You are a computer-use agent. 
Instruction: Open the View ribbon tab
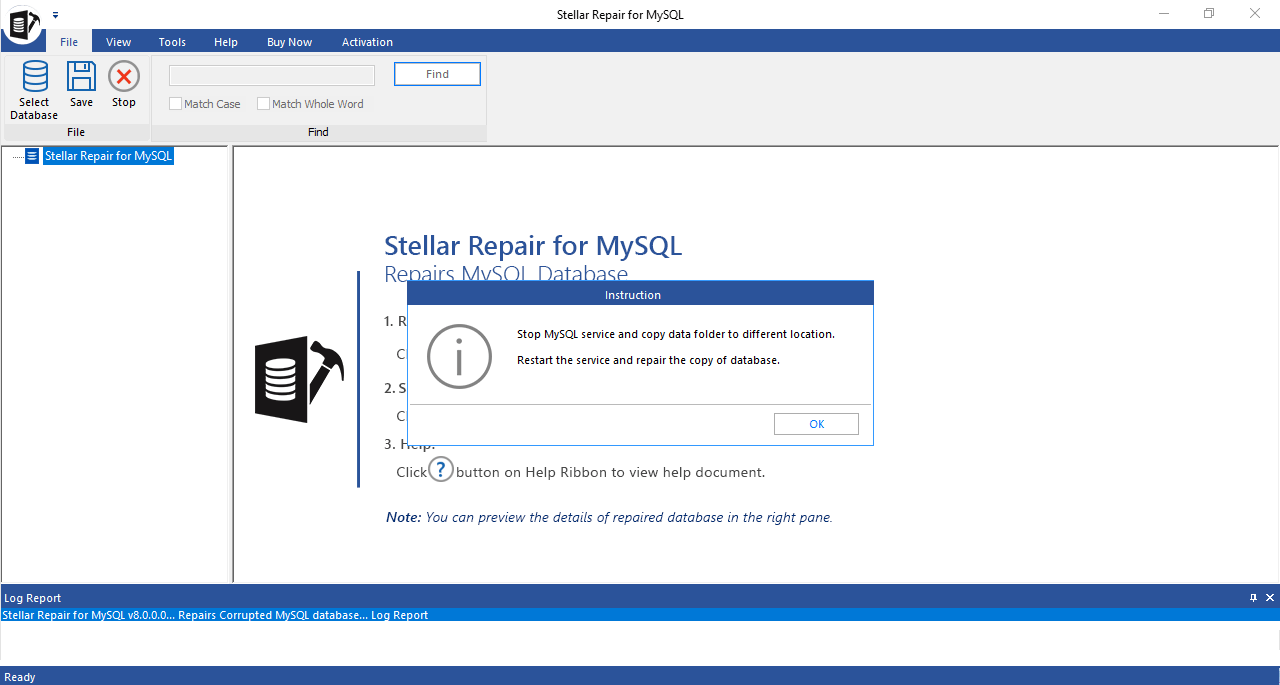tap(119, 42)
